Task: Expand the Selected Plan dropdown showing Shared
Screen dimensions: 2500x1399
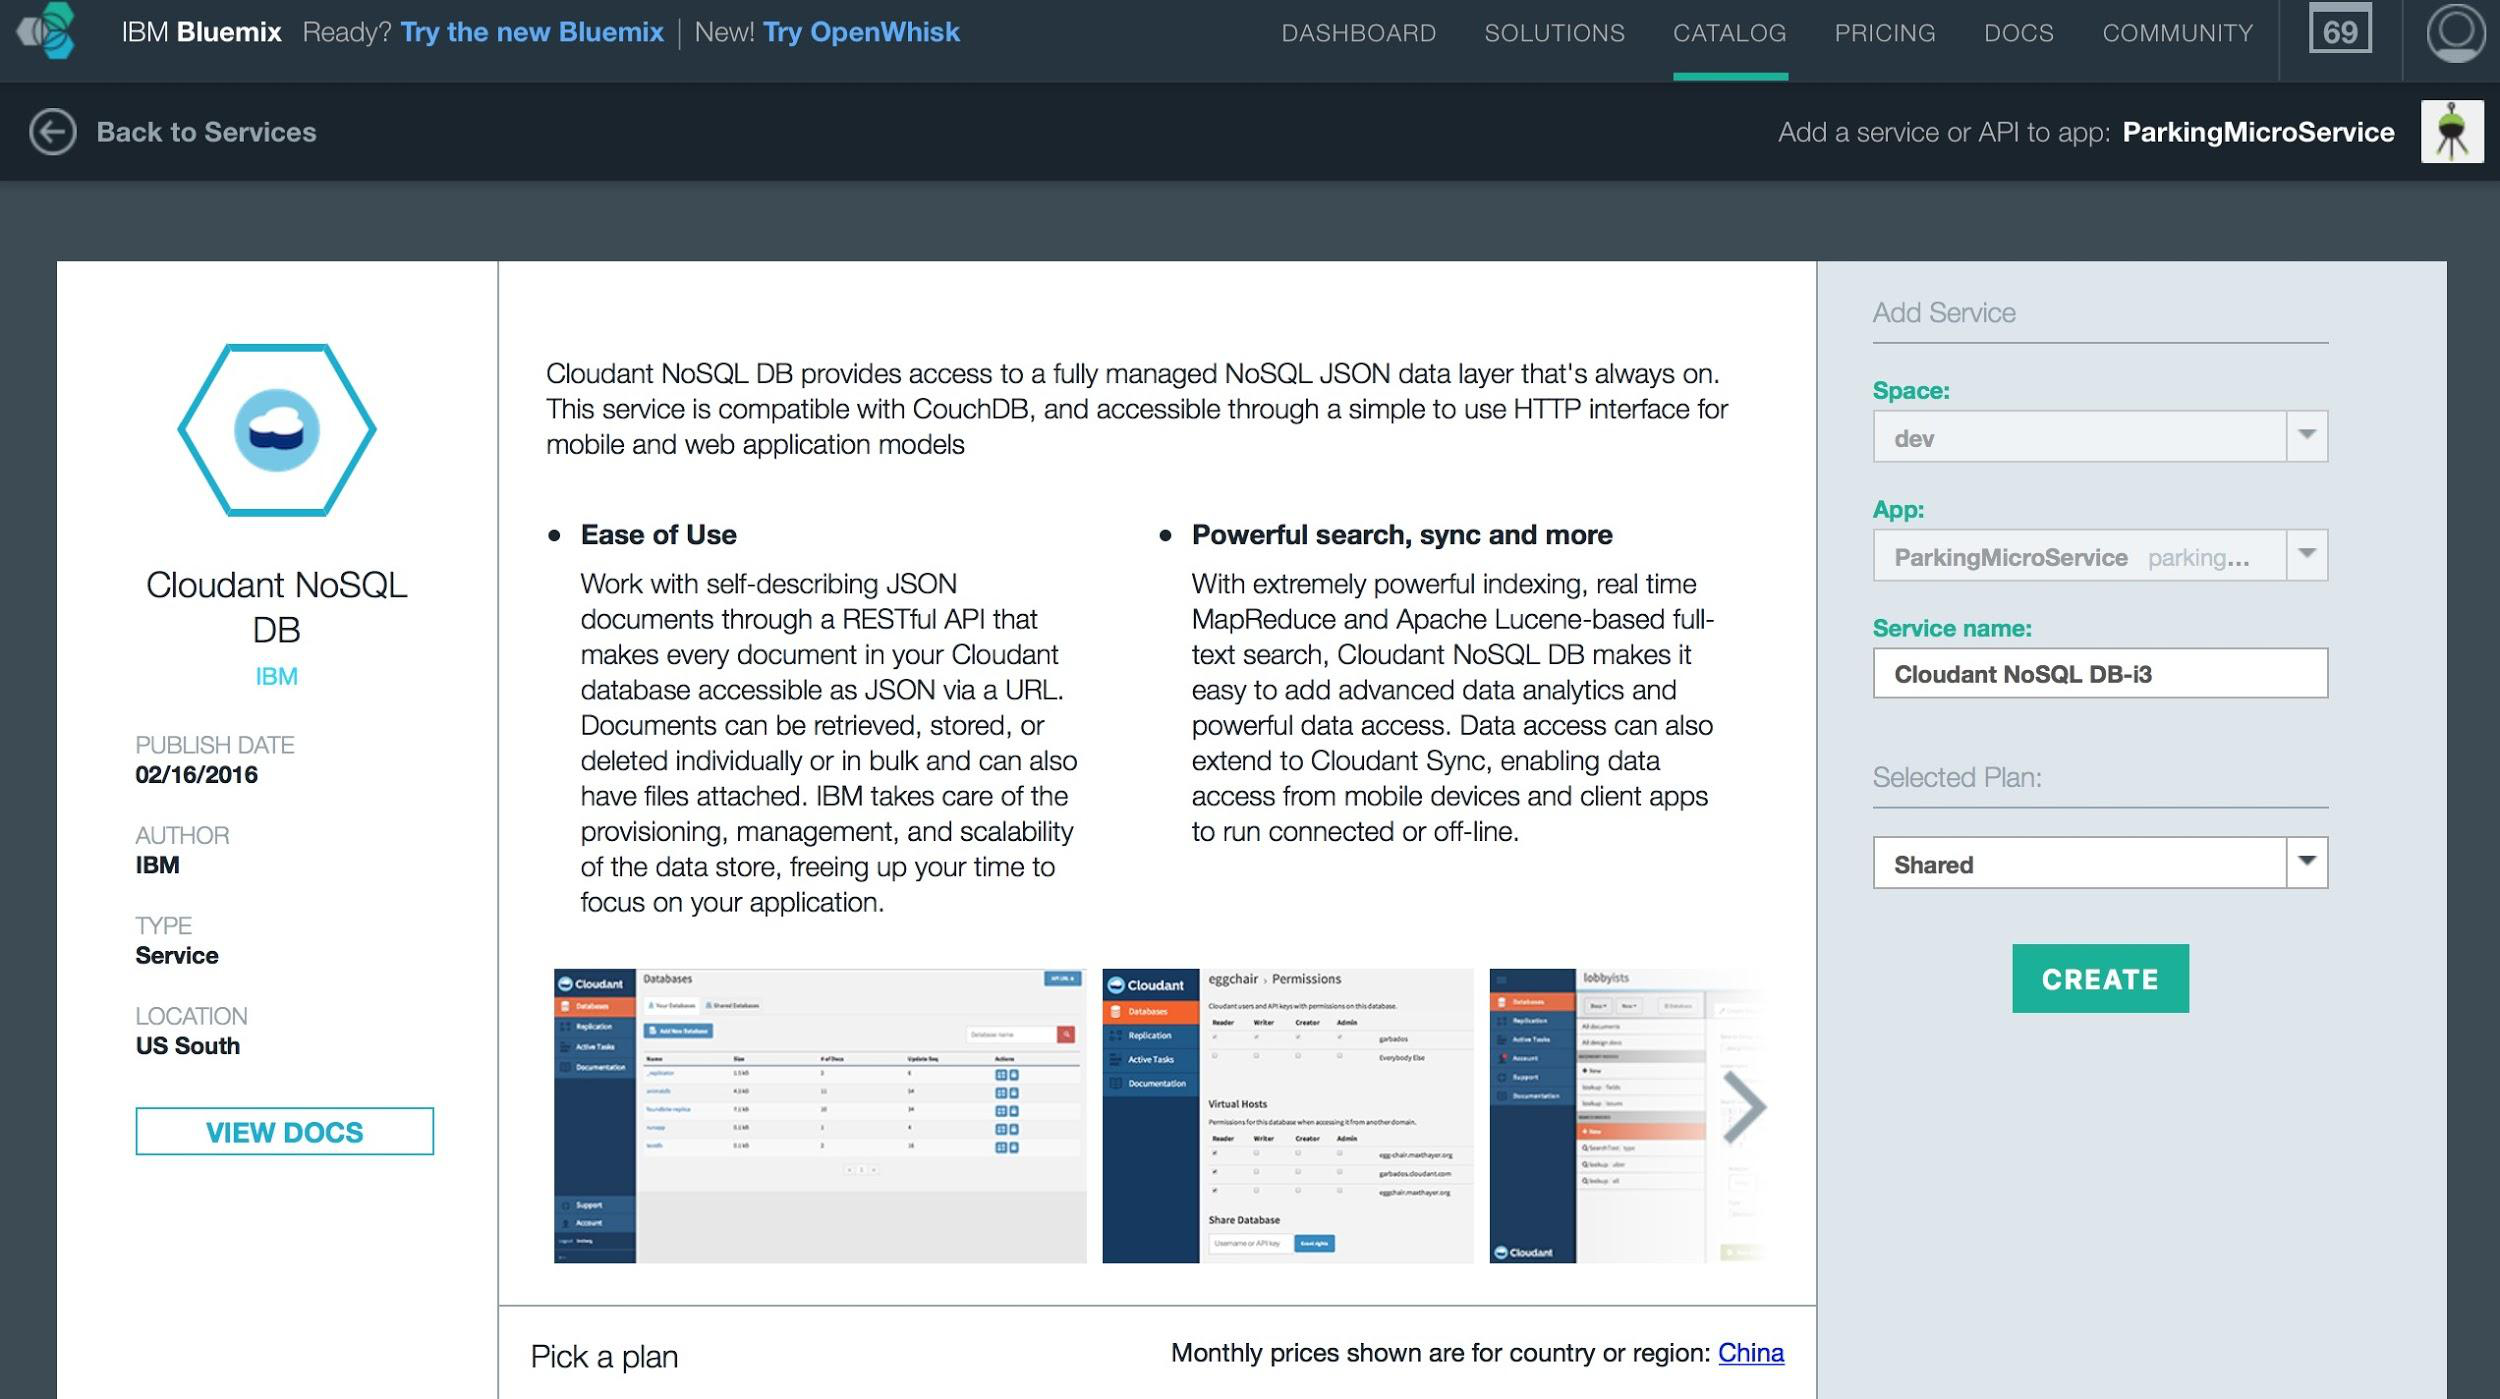Action: [2100, 862]
